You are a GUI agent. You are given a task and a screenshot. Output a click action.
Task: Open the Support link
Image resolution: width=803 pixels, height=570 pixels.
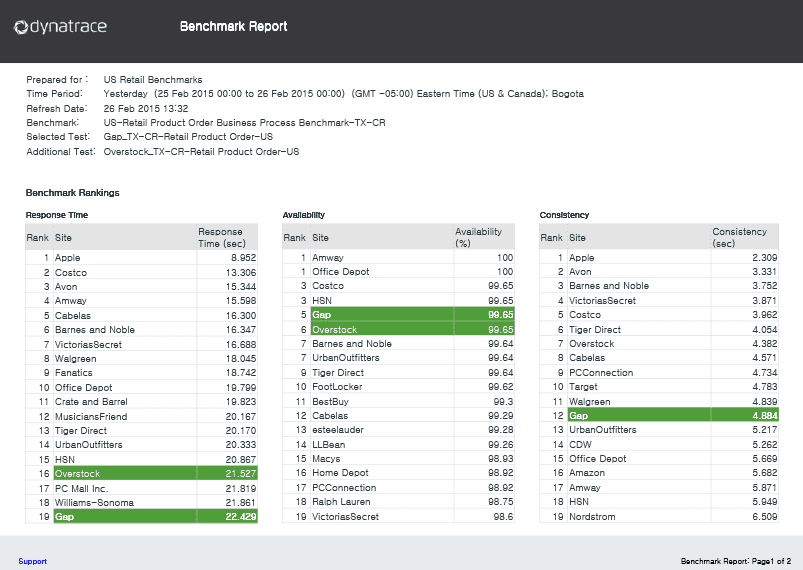pyautogui.click(x=32, y=561)
